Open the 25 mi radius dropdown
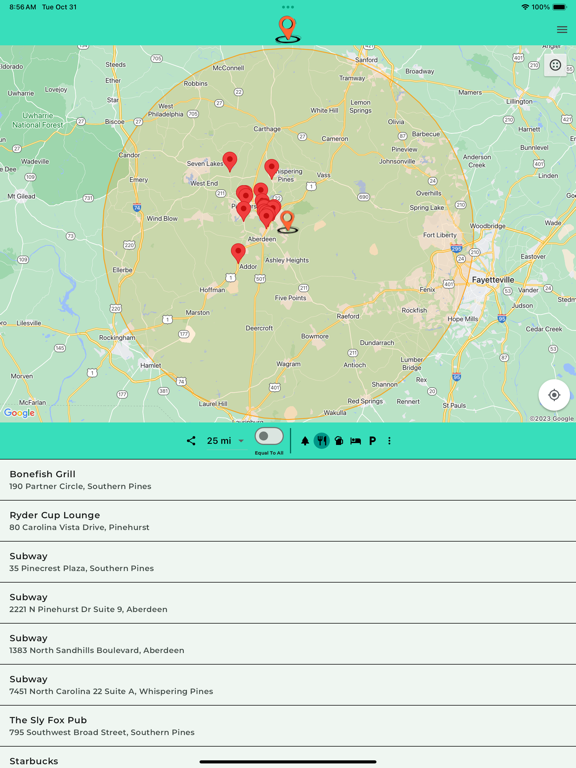This screenshot has height=768, width=576. point(225,441)
